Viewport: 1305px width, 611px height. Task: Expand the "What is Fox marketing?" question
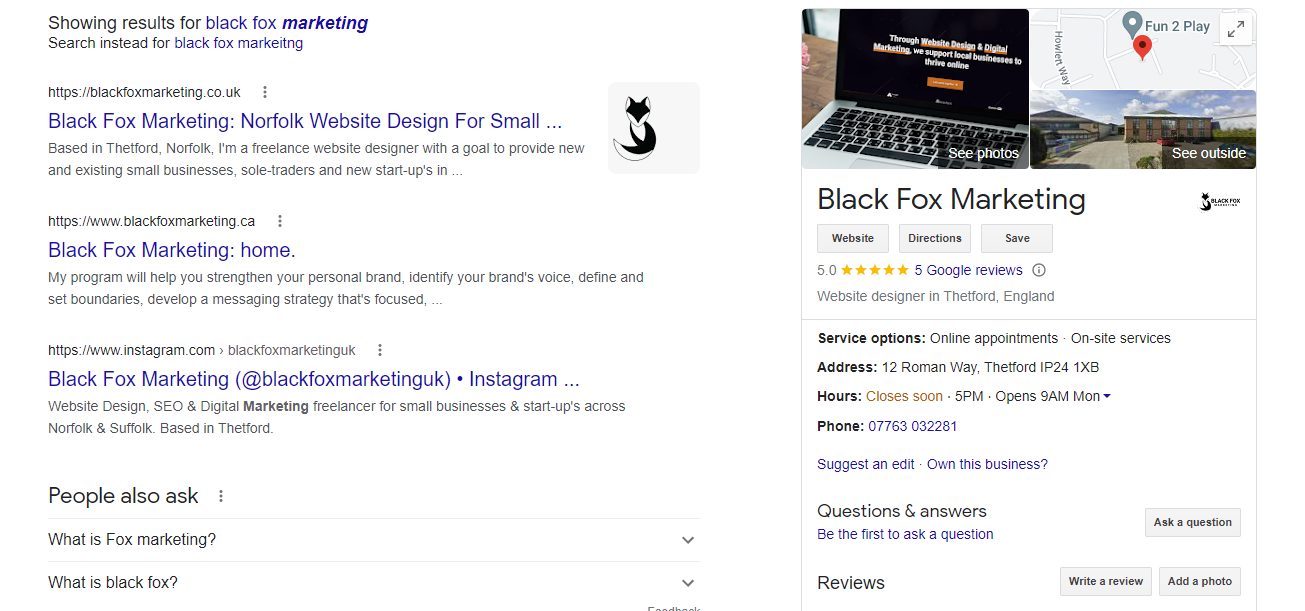[x=687, y=539]
